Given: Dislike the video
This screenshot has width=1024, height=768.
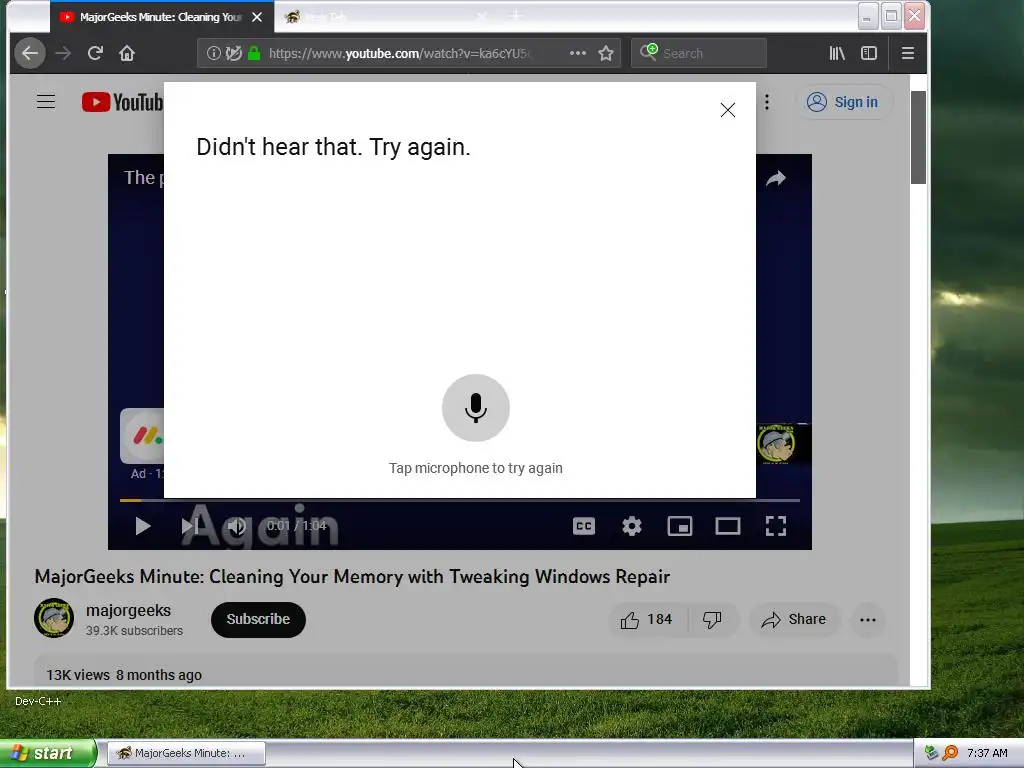Looking at the screenshot, I should tap(712, 619).
